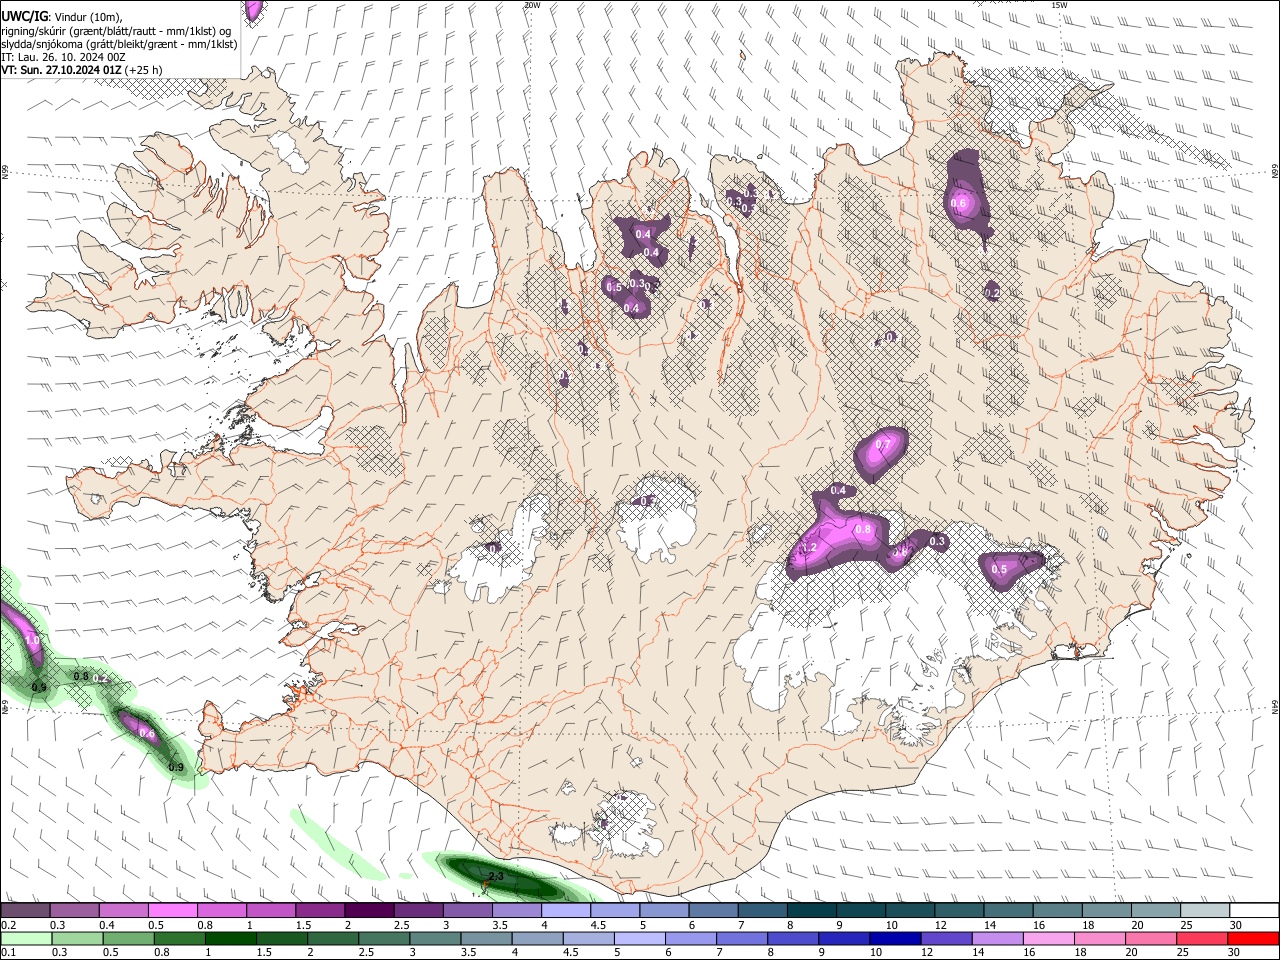The image size is (1280, 960).
Task: Click the '15W' longitude label
Action: click(1059, 5)
